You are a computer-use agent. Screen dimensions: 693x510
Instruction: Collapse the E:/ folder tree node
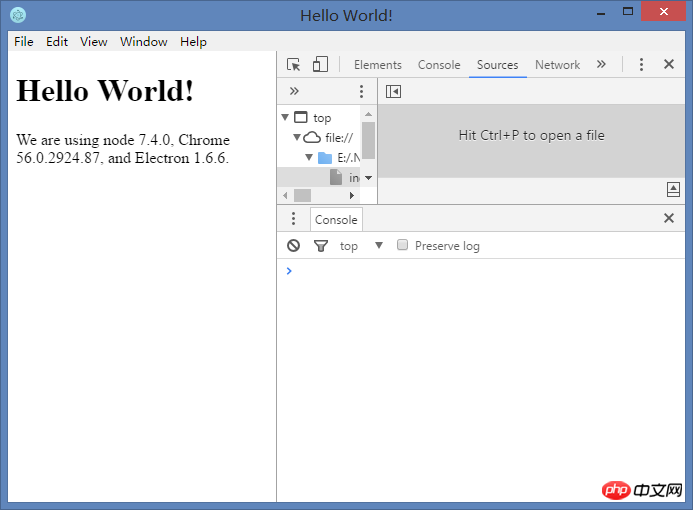(309, 157)
